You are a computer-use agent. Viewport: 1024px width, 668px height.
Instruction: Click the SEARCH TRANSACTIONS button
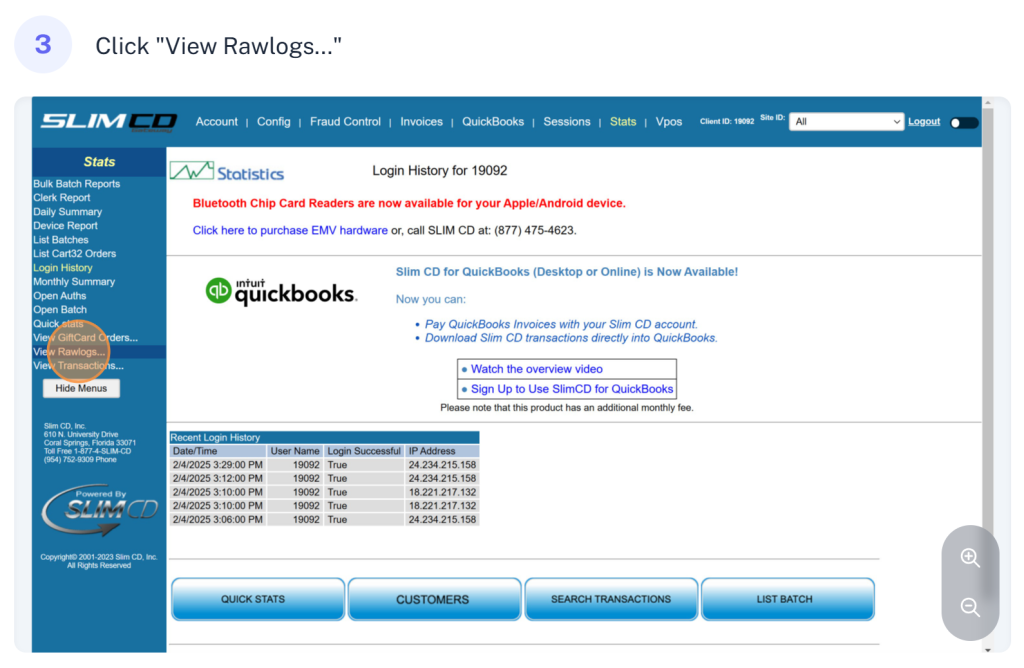pyautogui.click(x=611, y=599)
